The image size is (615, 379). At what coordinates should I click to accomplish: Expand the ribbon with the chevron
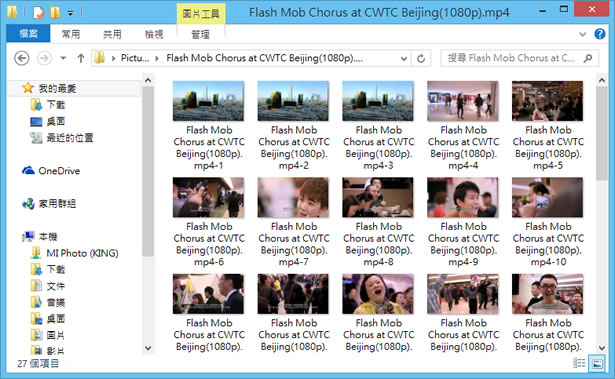[x=582, y=34]
